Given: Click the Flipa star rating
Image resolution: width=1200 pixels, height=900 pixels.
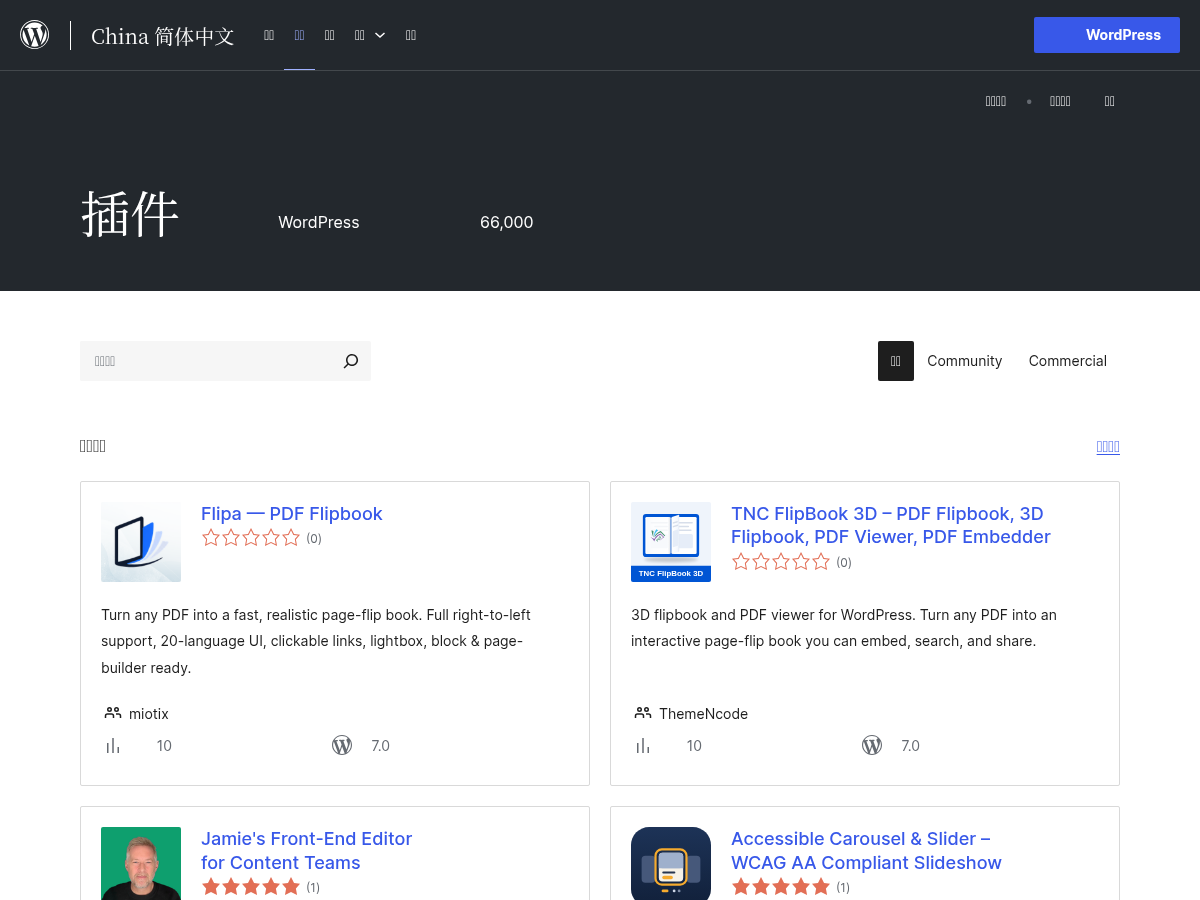Looking at the screenshot, I should tap(251, 538).
